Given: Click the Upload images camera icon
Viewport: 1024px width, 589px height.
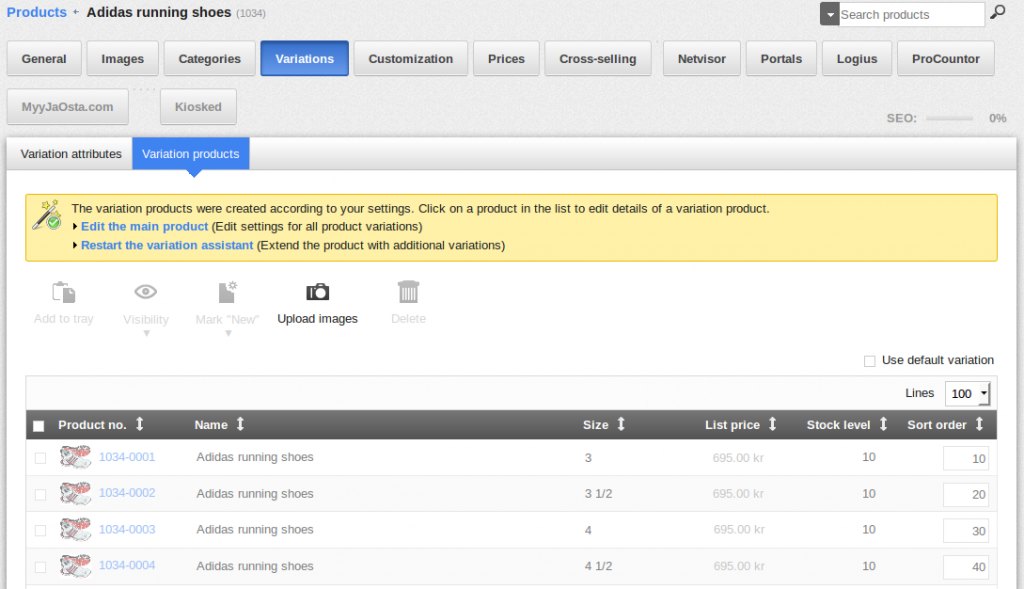Looking at the screenshot, I should point(317,292).
